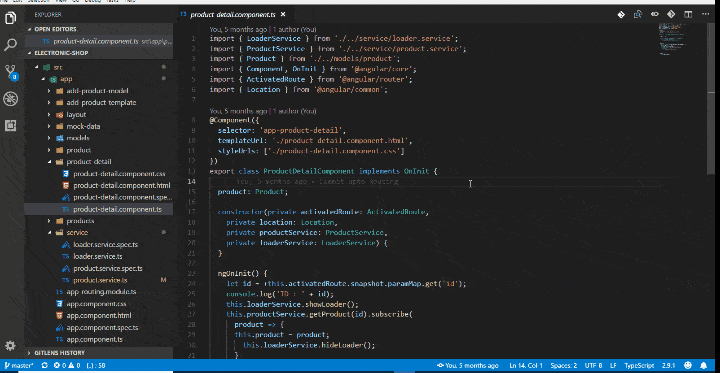Click 'Ln 14, Col 1' in status bar

[x=525, y=366]
